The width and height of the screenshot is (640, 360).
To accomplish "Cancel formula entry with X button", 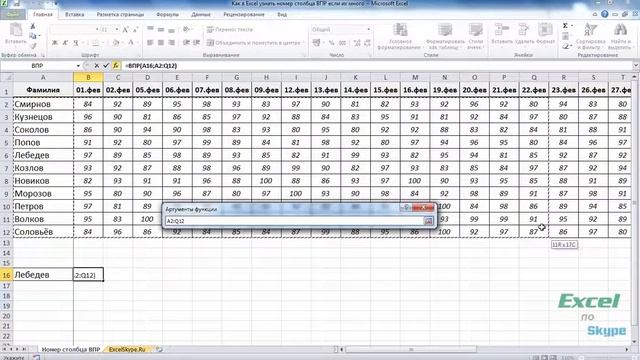I will pos(96,65).
